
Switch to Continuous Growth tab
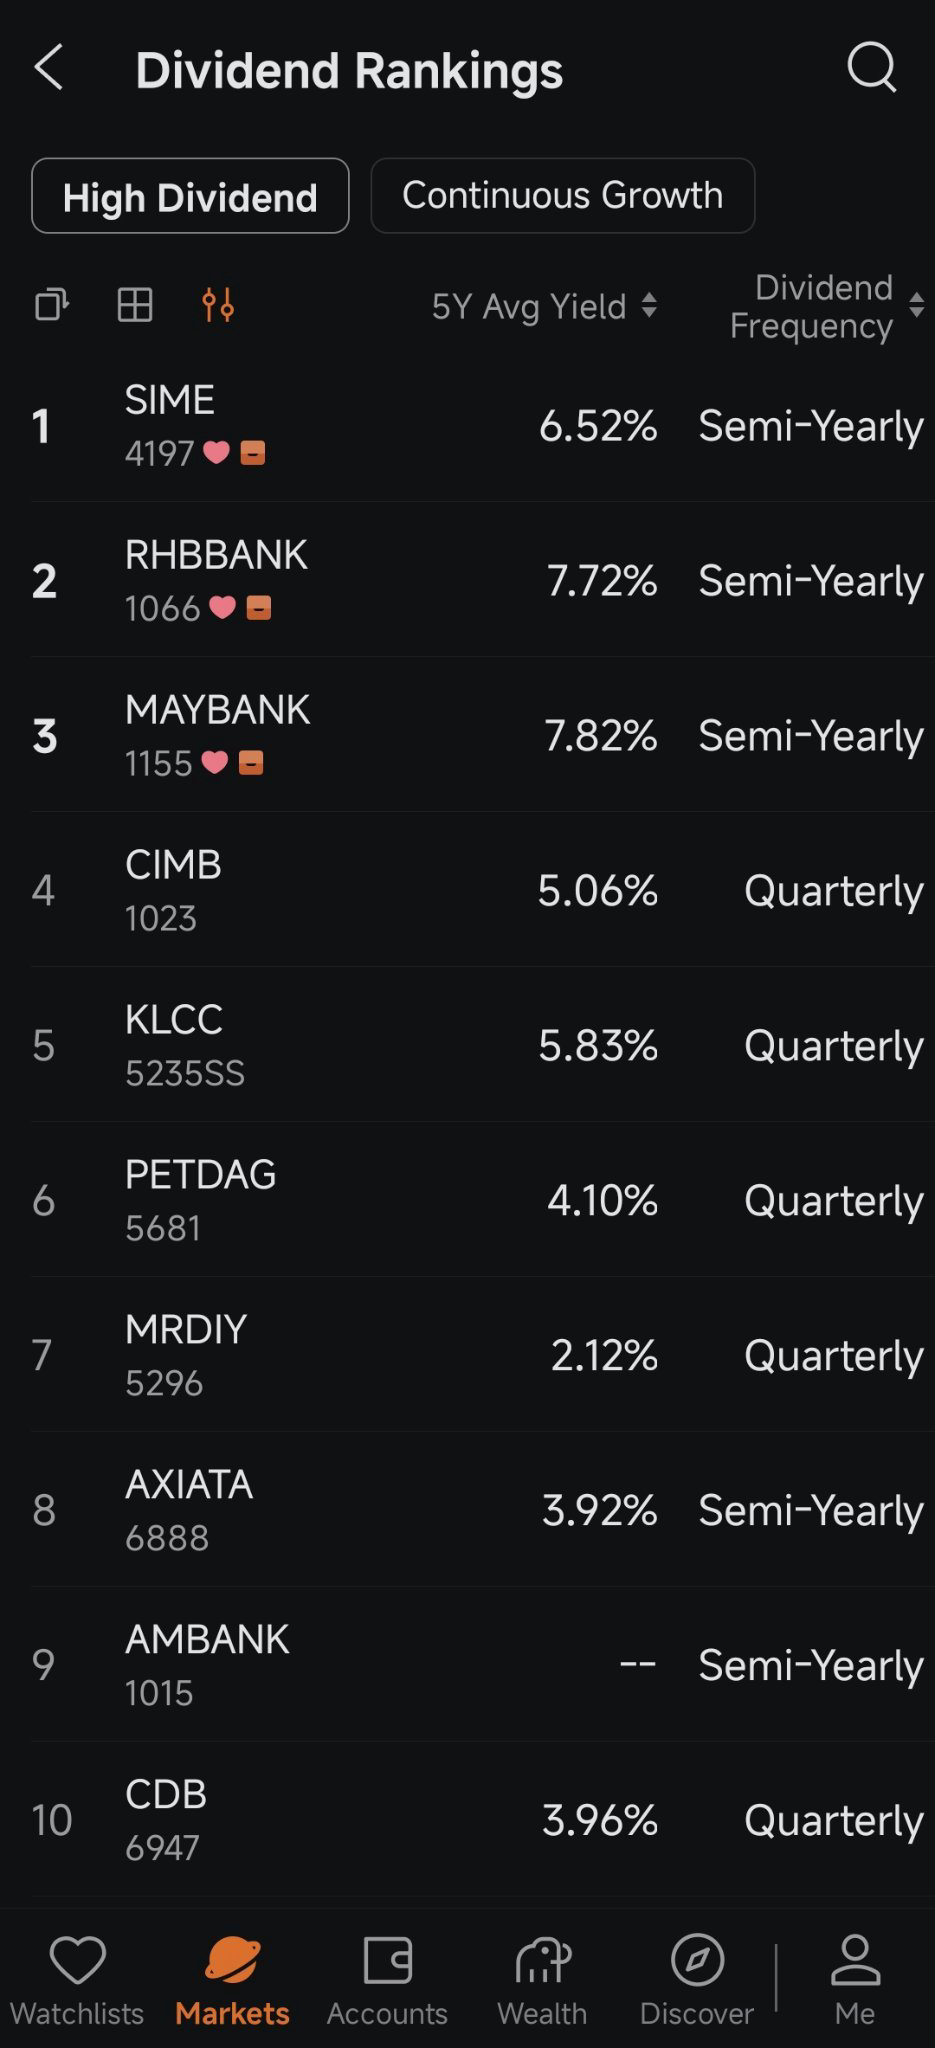pos(562,195)
